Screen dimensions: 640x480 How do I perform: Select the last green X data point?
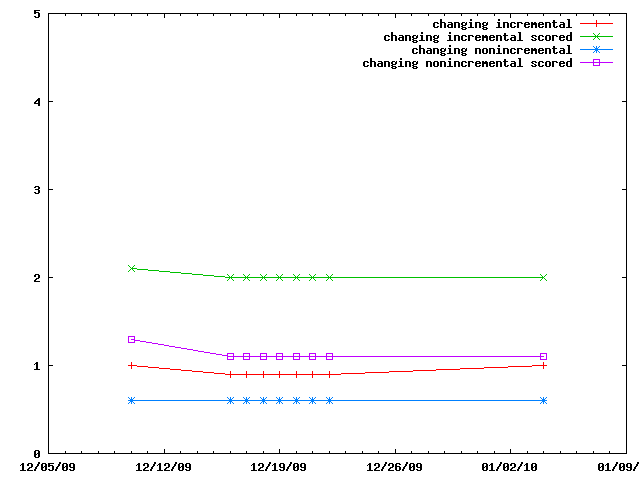pyautogui.click(x=543, y=277)
